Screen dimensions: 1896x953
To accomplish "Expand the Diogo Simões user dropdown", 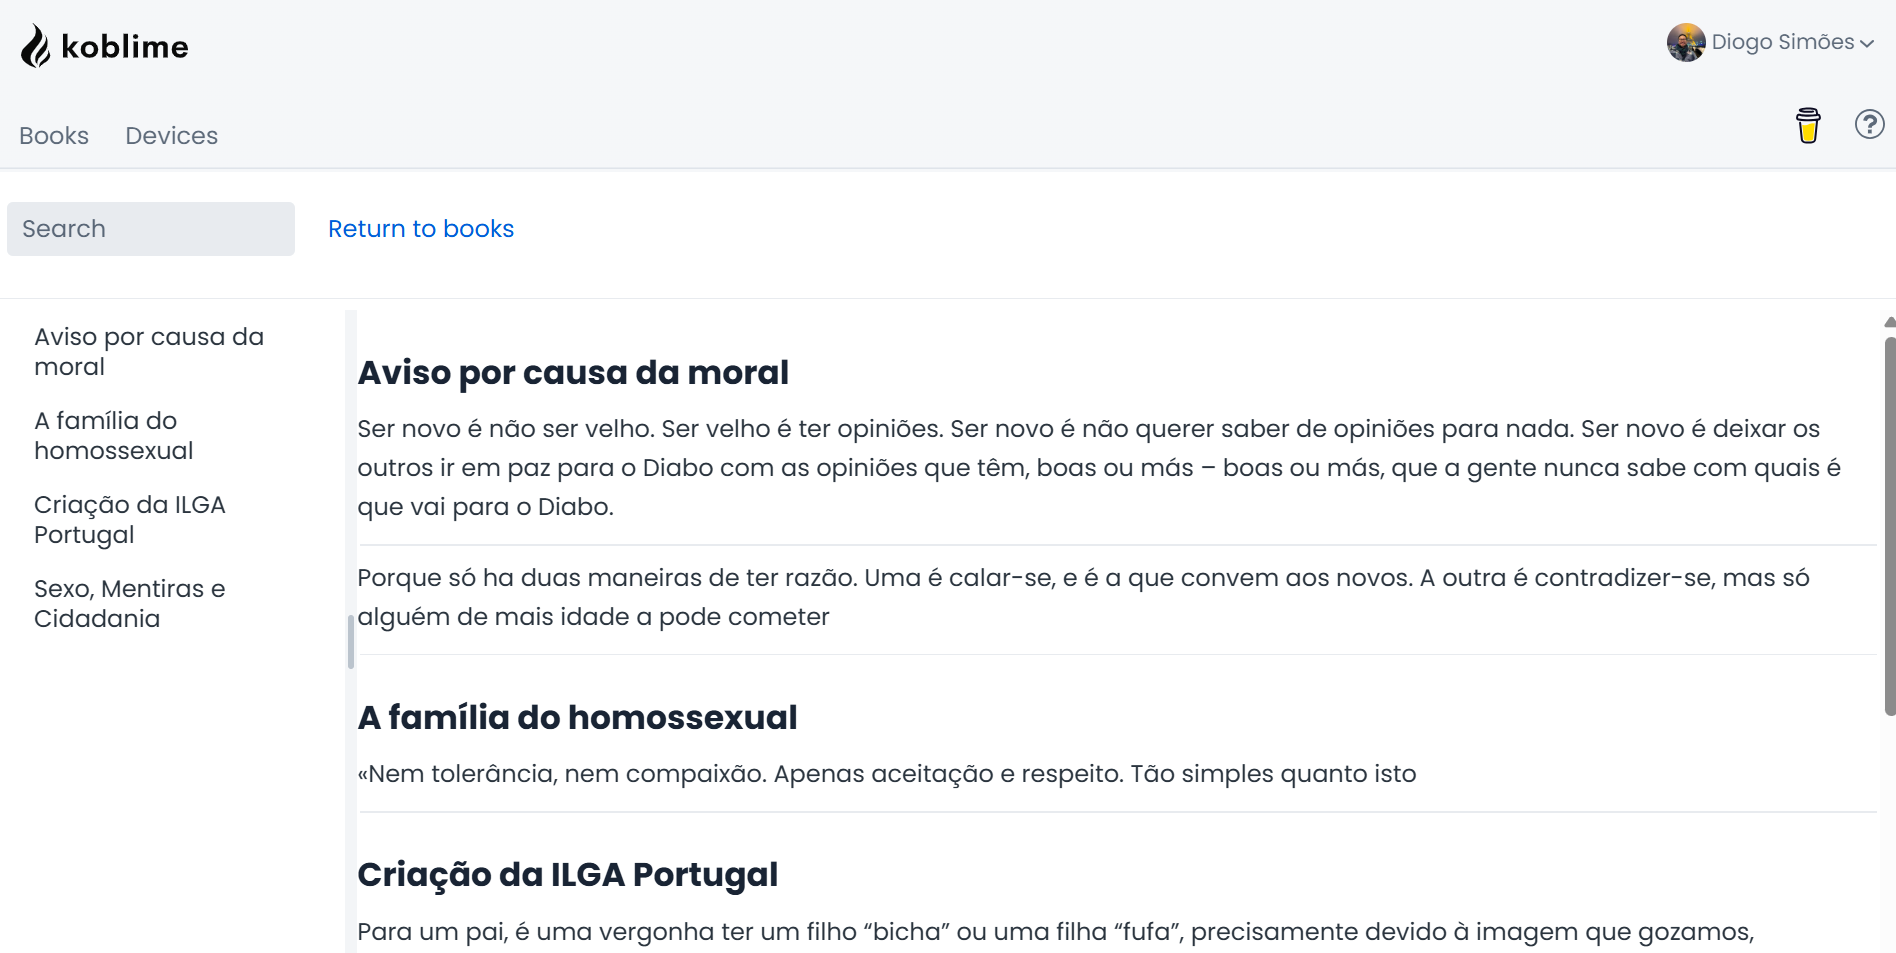I will [1866, 43].
